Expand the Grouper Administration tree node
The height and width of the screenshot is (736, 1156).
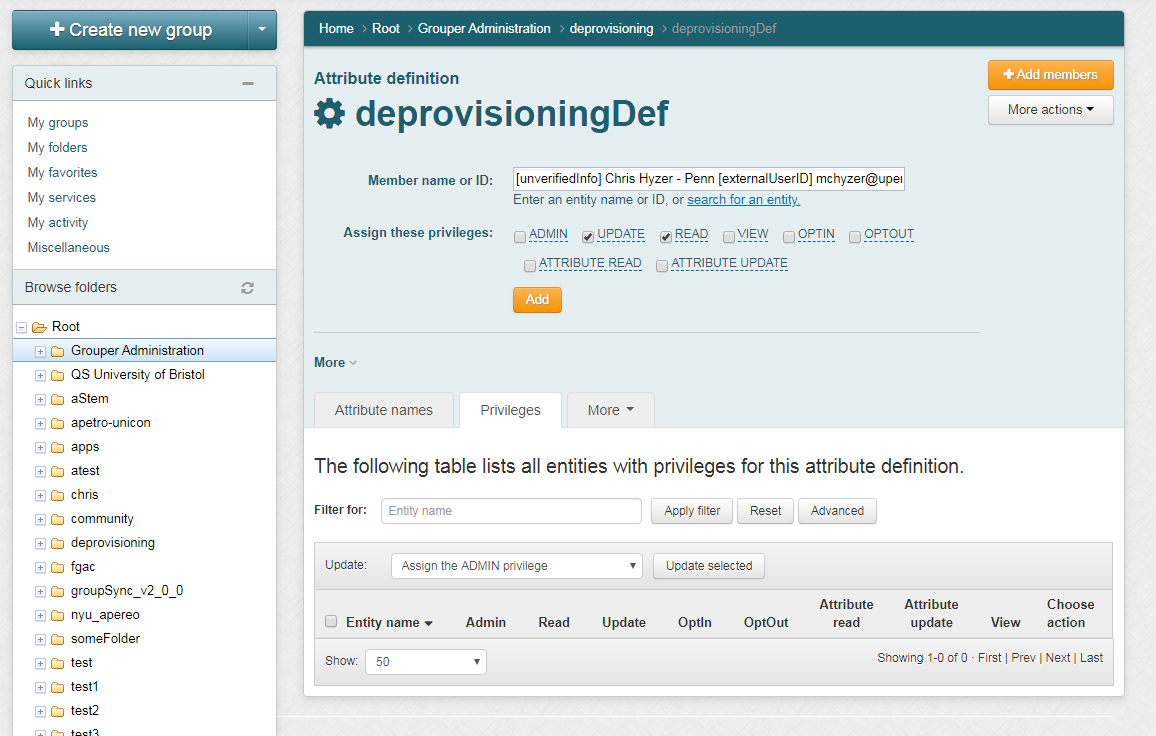pyautogui.click(x=41, y=352)
